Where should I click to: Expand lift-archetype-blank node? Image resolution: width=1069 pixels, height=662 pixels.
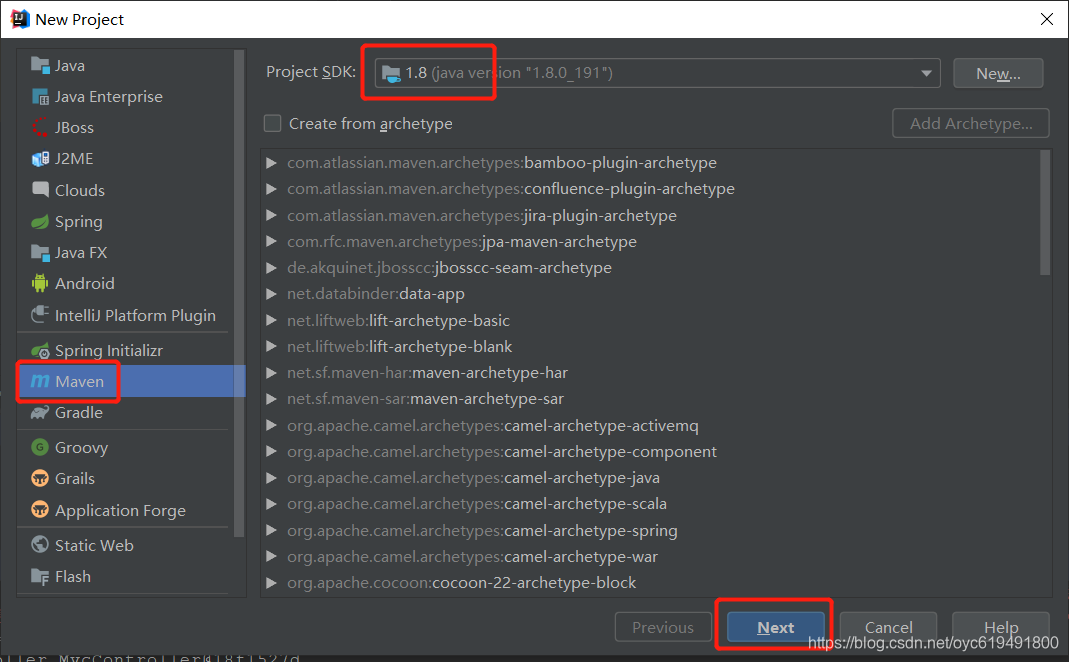[x=271, y=346]
